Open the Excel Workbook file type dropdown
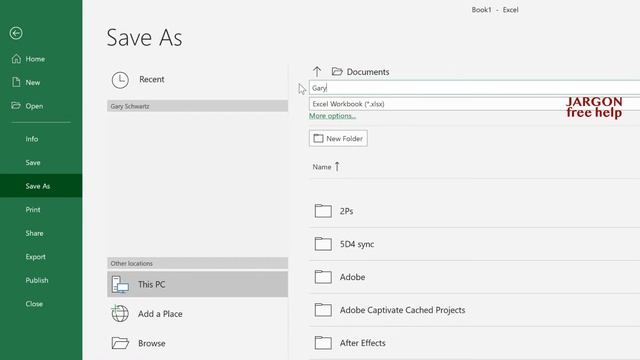Screen dimensions: 640x360 pos(474,104)
